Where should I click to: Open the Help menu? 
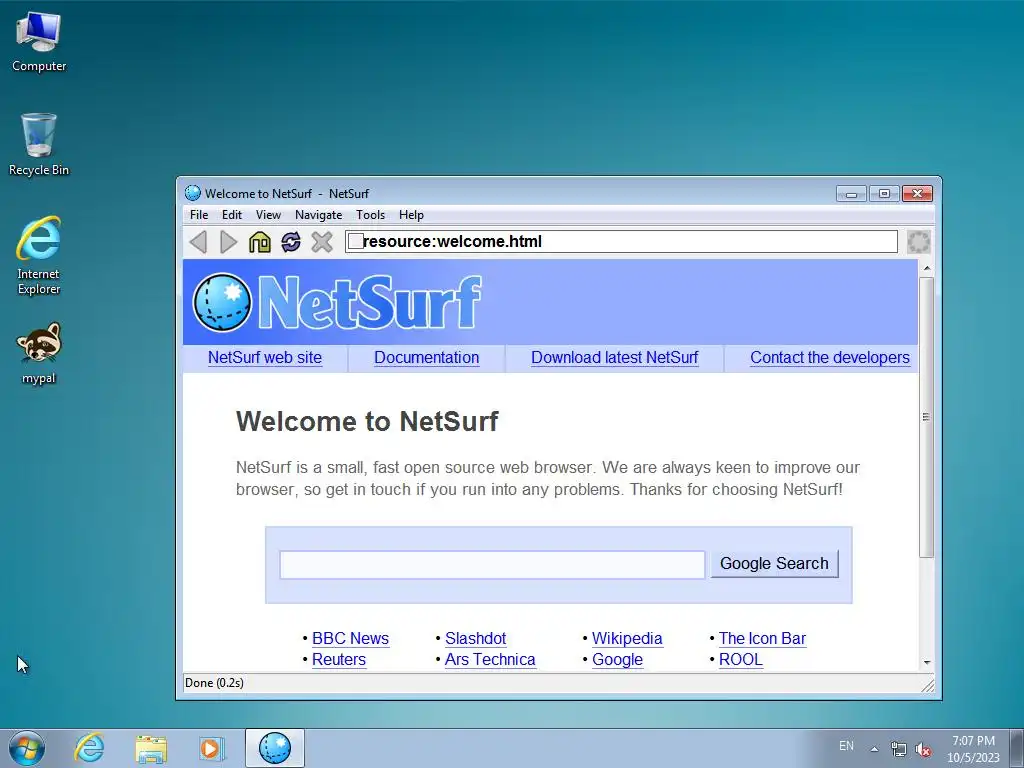click(x=411, y=215)
